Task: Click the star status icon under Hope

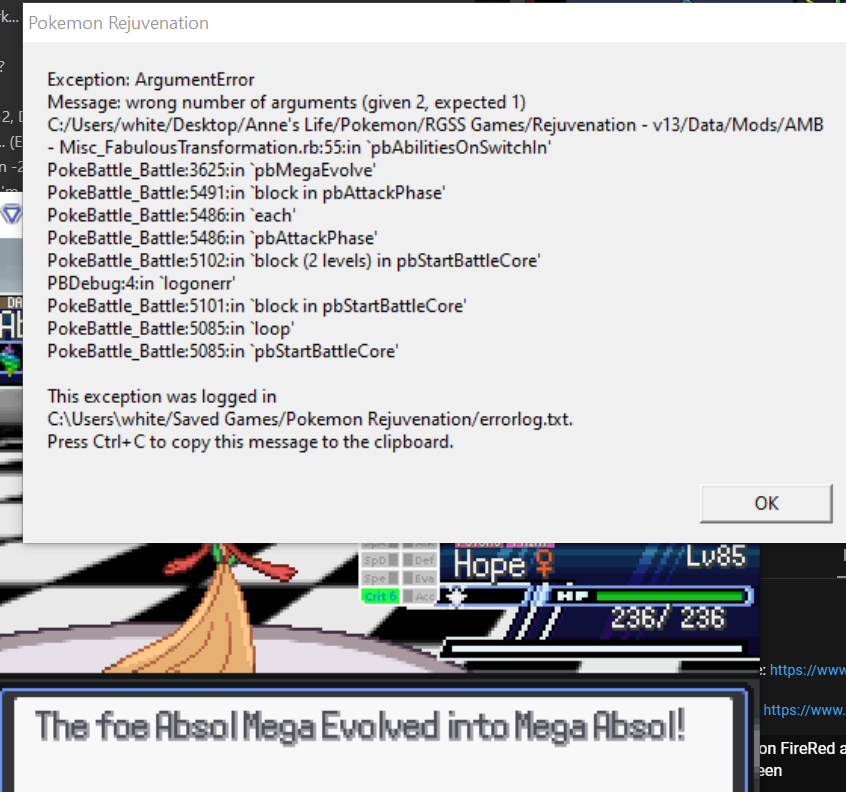Action: coord(457,596)
